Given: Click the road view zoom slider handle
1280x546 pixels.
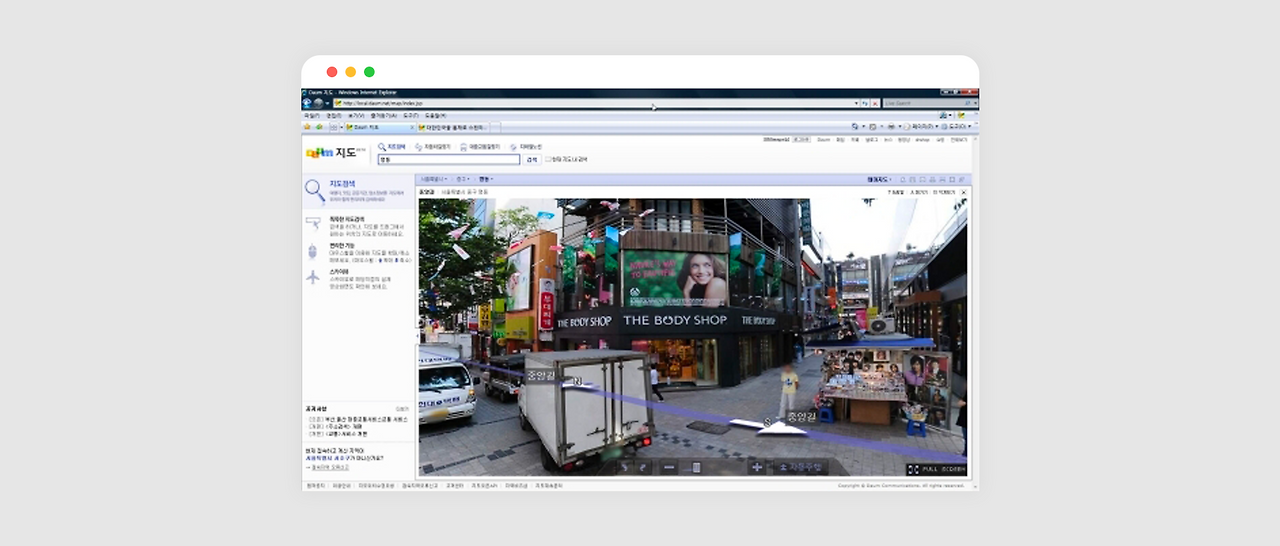Looking at the screenshot, I should 697,467.
